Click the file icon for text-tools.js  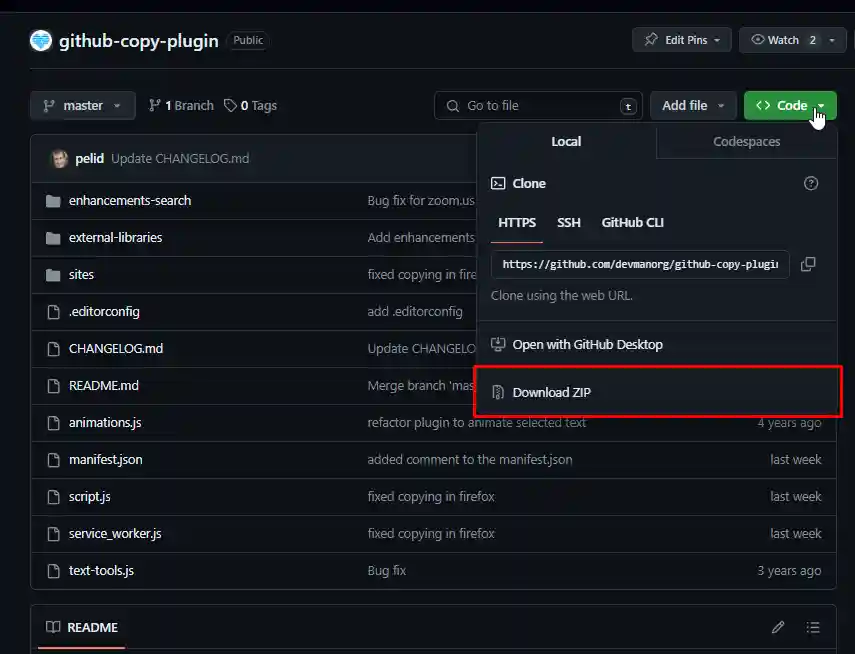pyautogui.click(x=53, y=571)
